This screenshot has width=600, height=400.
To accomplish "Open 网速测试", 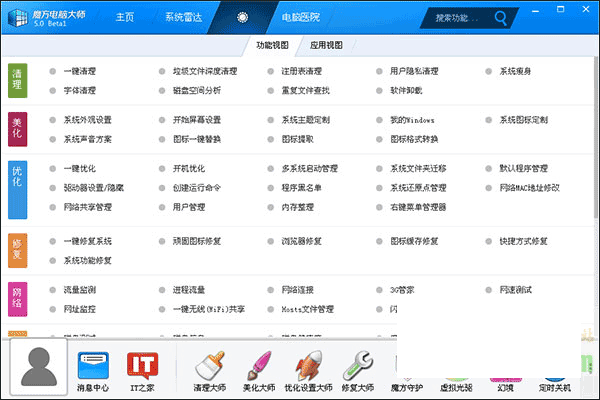I will (x=515, y=290).
